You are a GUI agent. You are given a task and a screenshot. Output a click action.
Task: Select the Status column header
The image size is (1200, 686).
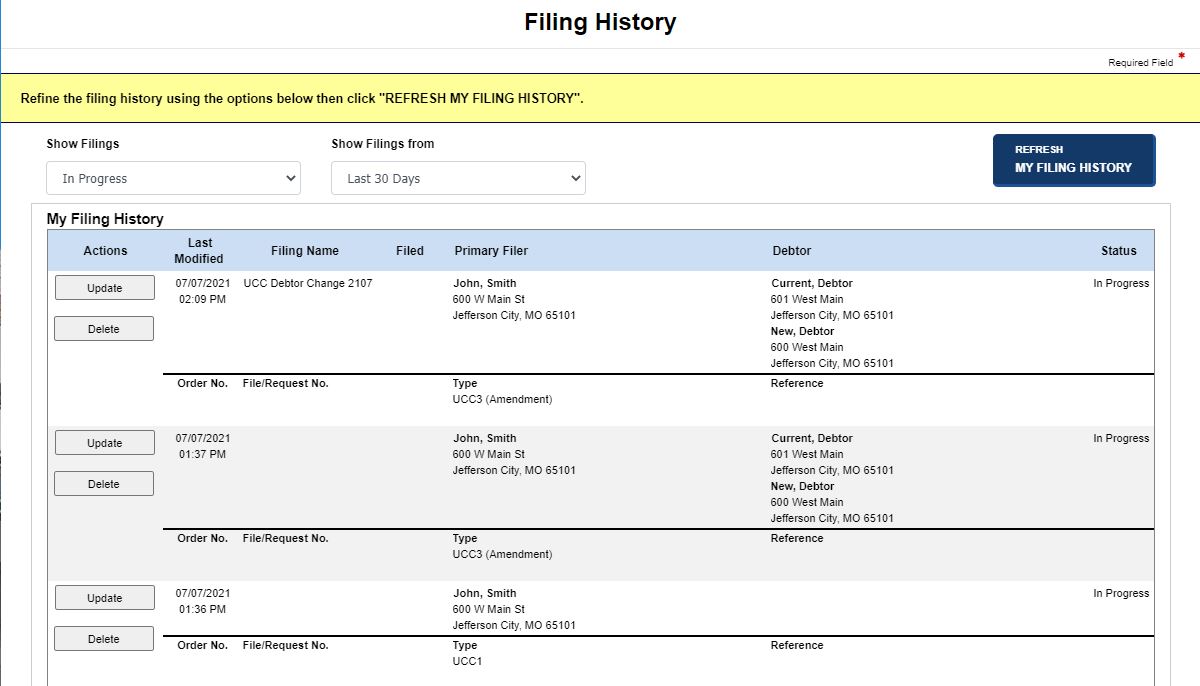pyautogui.click(x=1119, y=250)
